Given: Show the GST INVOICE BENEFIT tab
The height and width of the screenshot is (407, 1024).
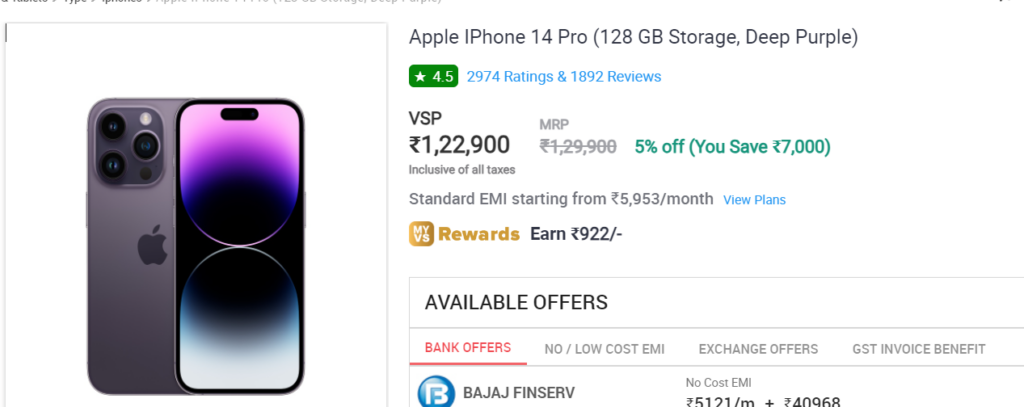Looking at the screenshot, I should (x=919, y=350).
